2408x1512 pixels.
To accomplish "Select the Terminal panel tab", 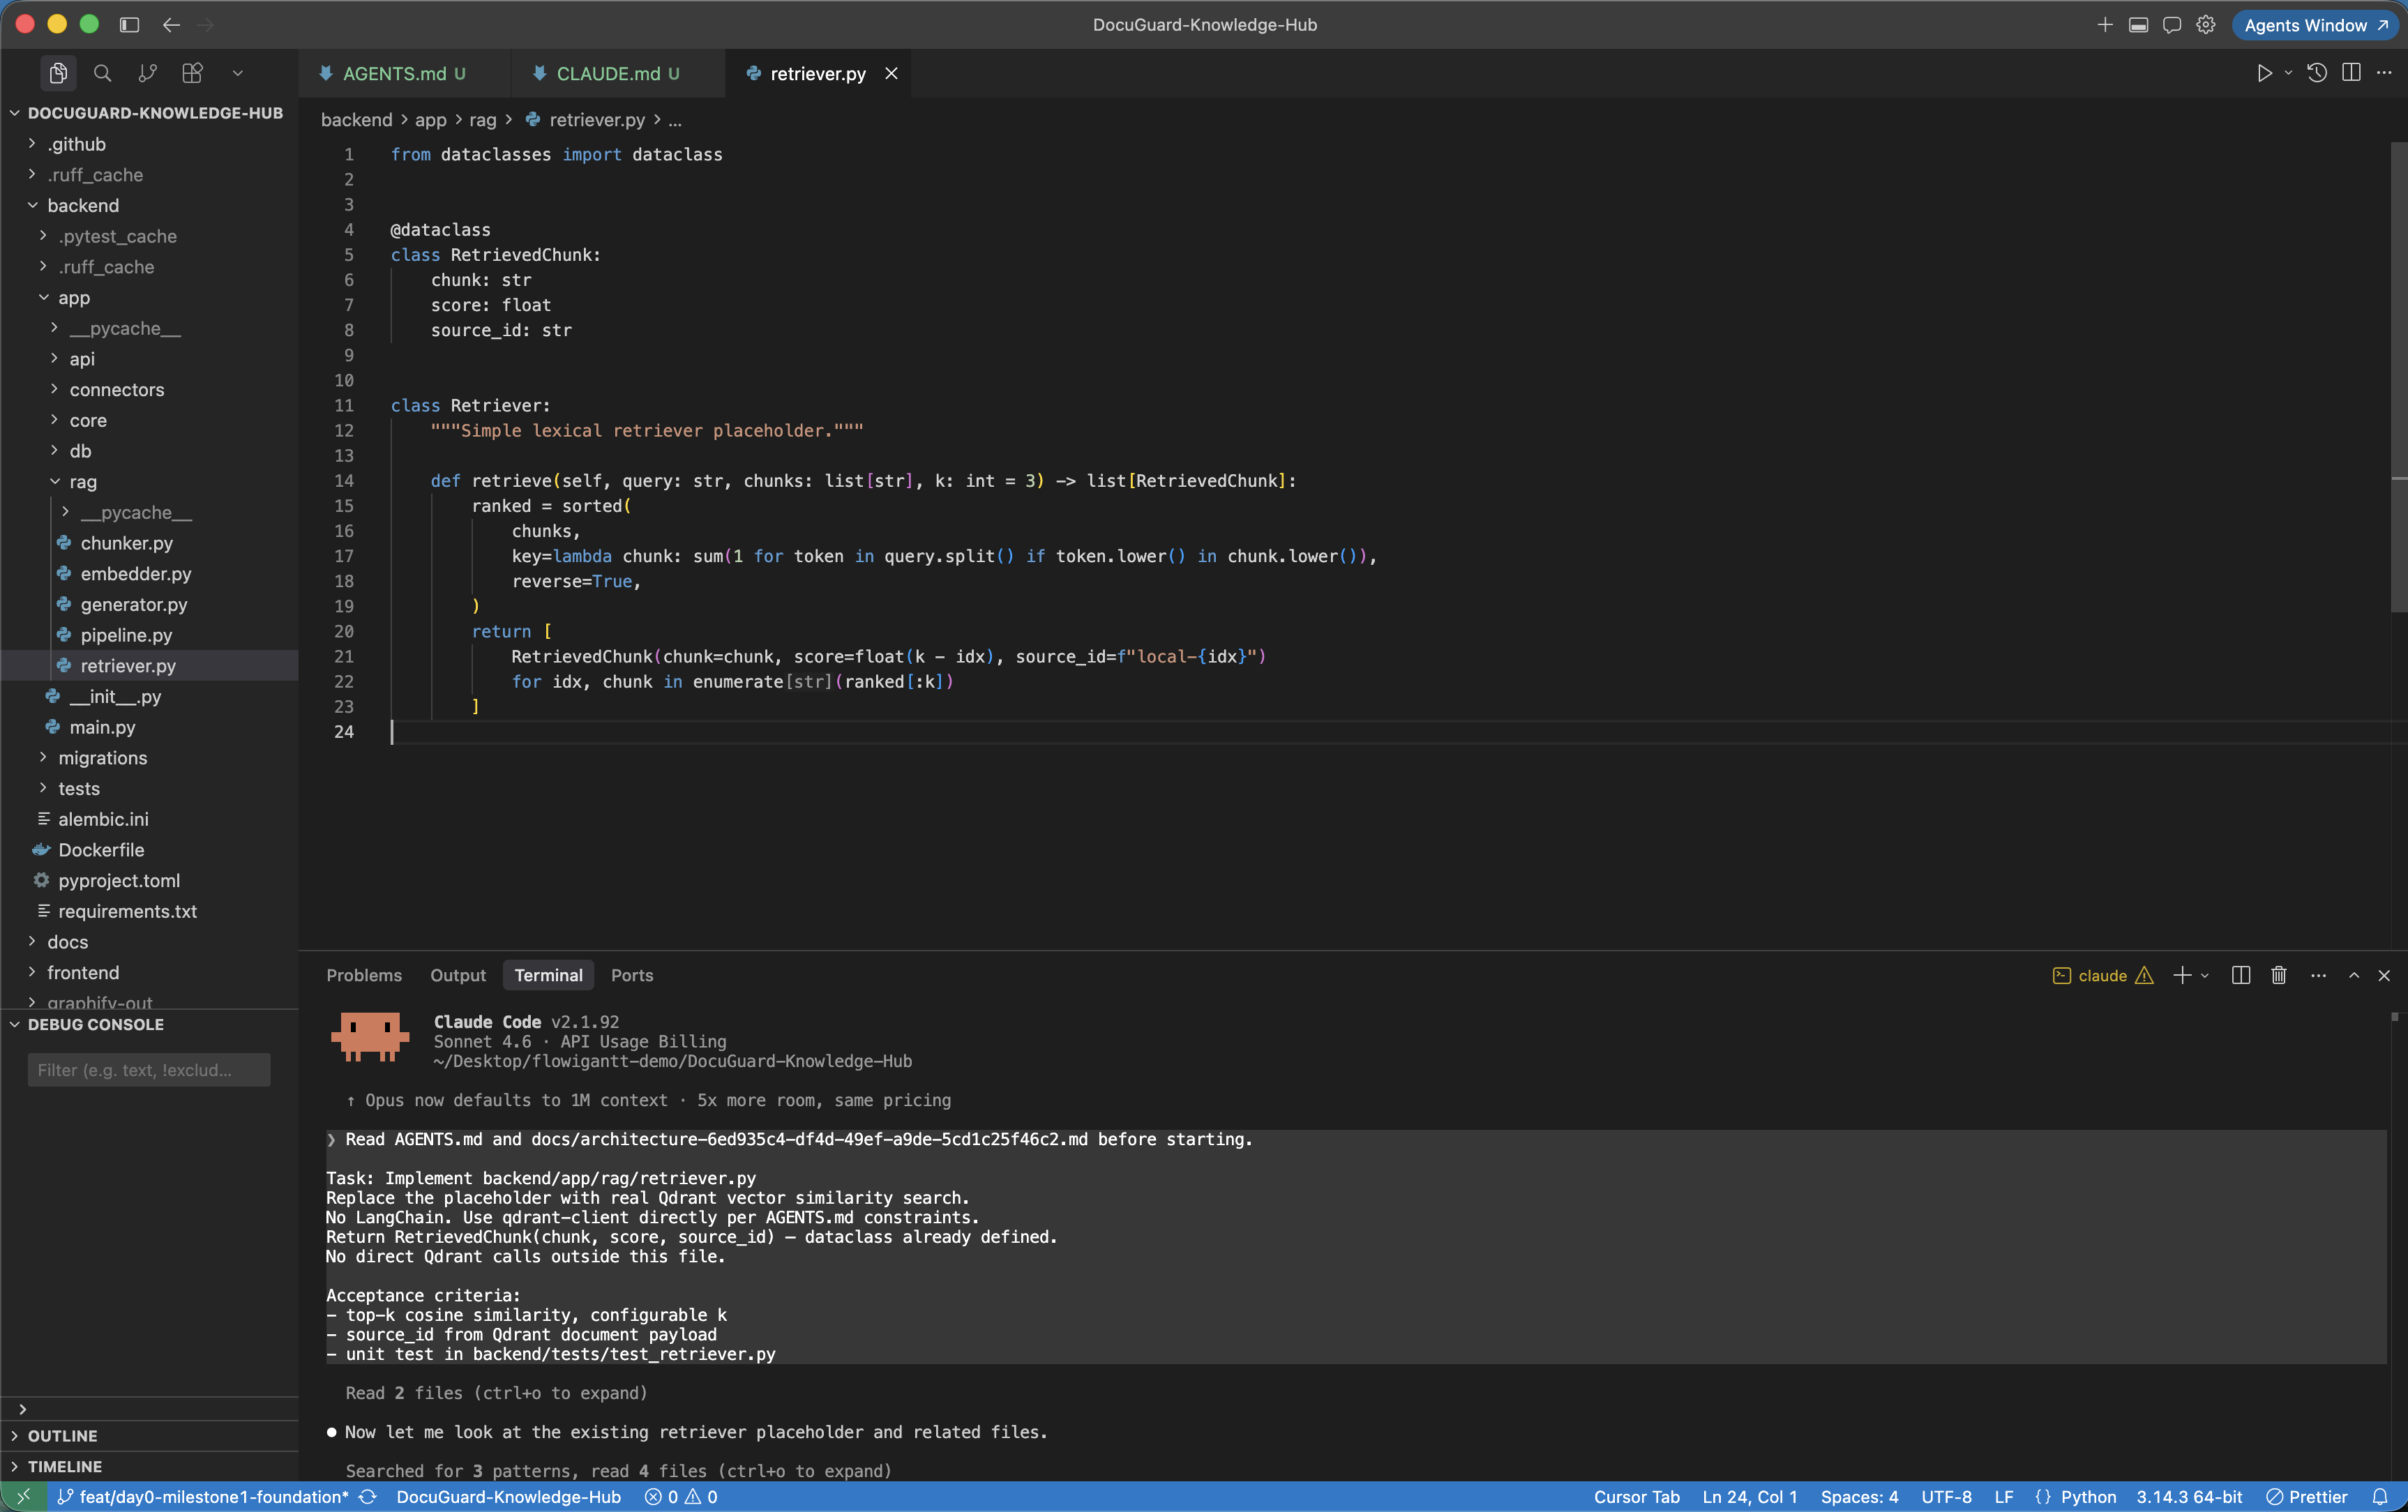I will pos(548,975).
